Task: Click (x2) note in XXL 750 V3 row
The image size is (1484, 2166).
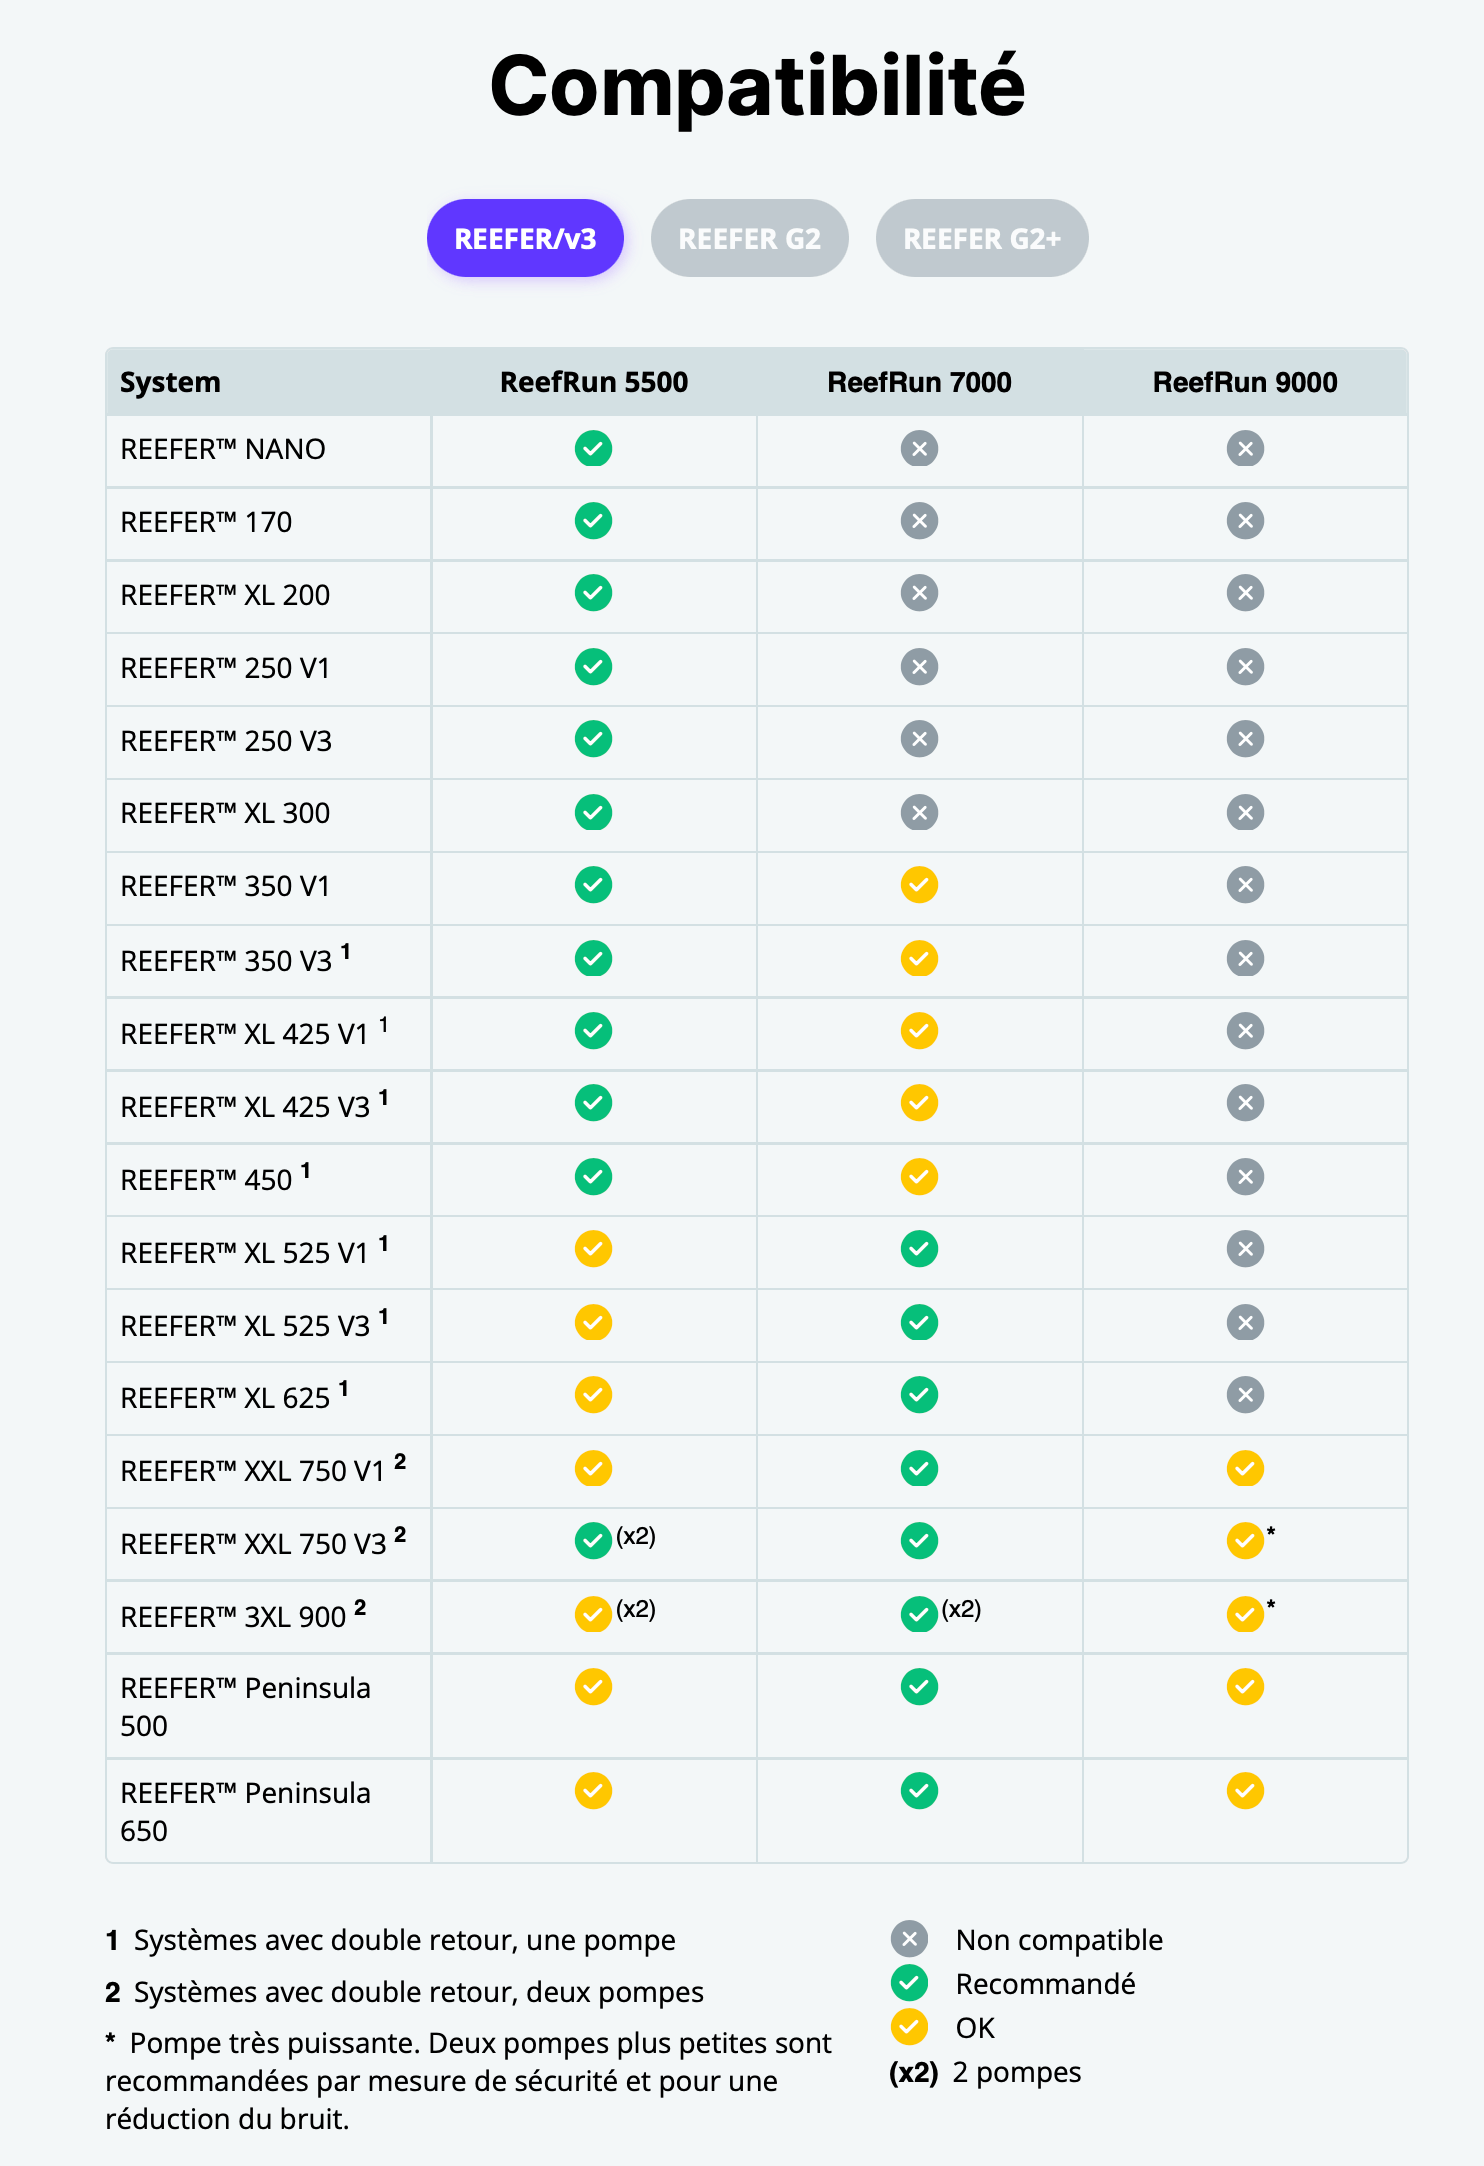Action: [x=636, y=1536]
